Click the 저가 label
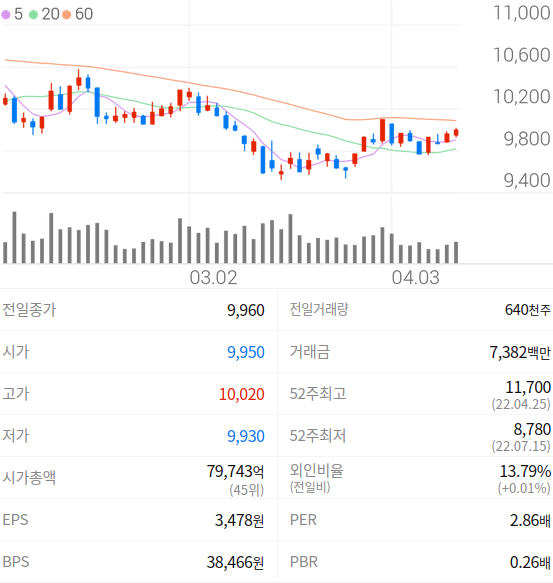Screen dimensions: 553x583 click(x=16, y=436)
